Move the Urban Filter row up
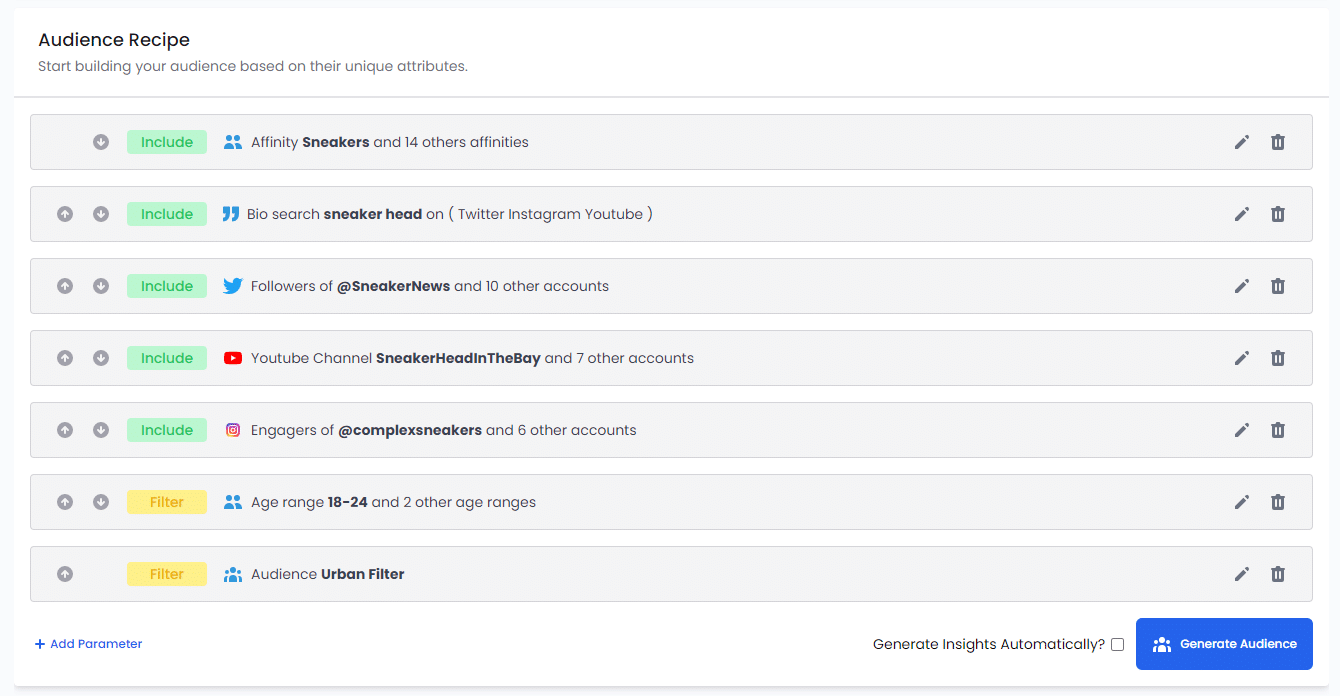 (65, 574)
